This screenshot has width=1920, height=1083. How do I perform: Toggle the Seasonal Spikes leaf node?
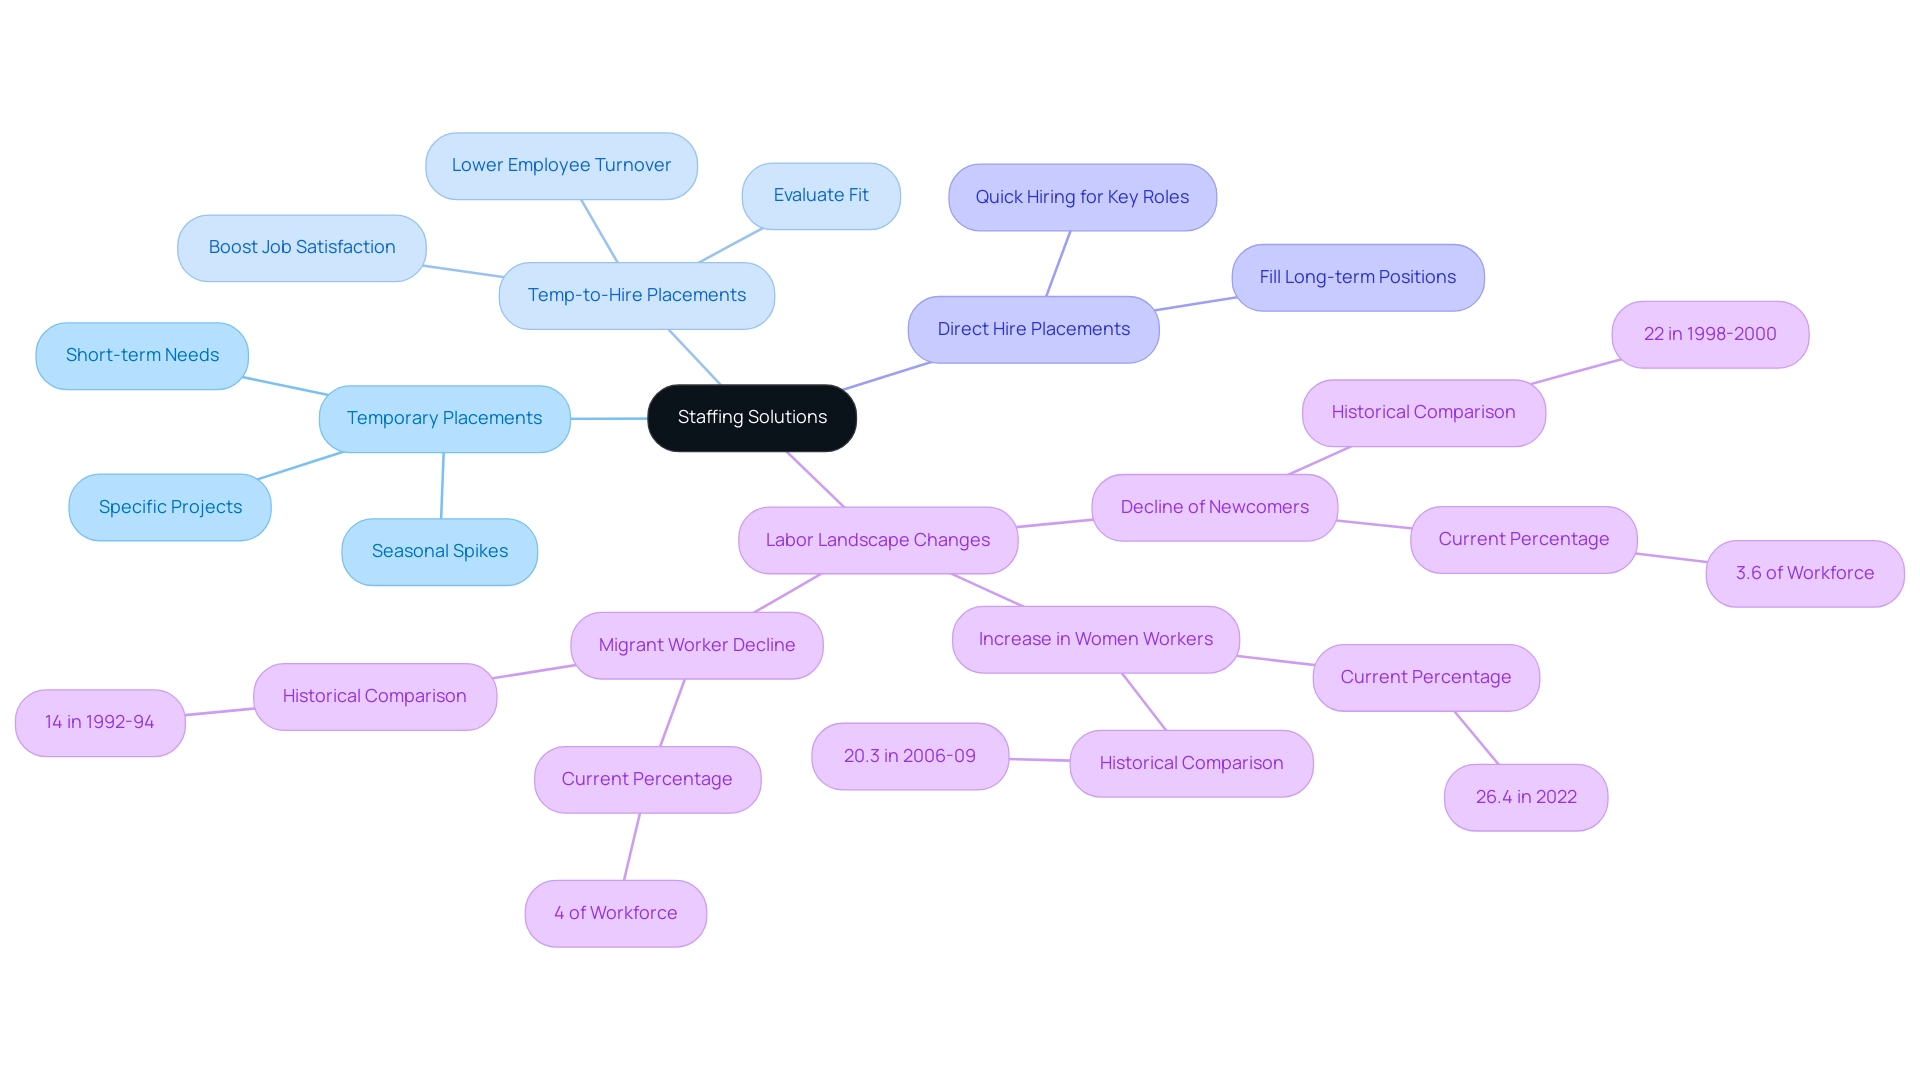click(x=442, y=550)
